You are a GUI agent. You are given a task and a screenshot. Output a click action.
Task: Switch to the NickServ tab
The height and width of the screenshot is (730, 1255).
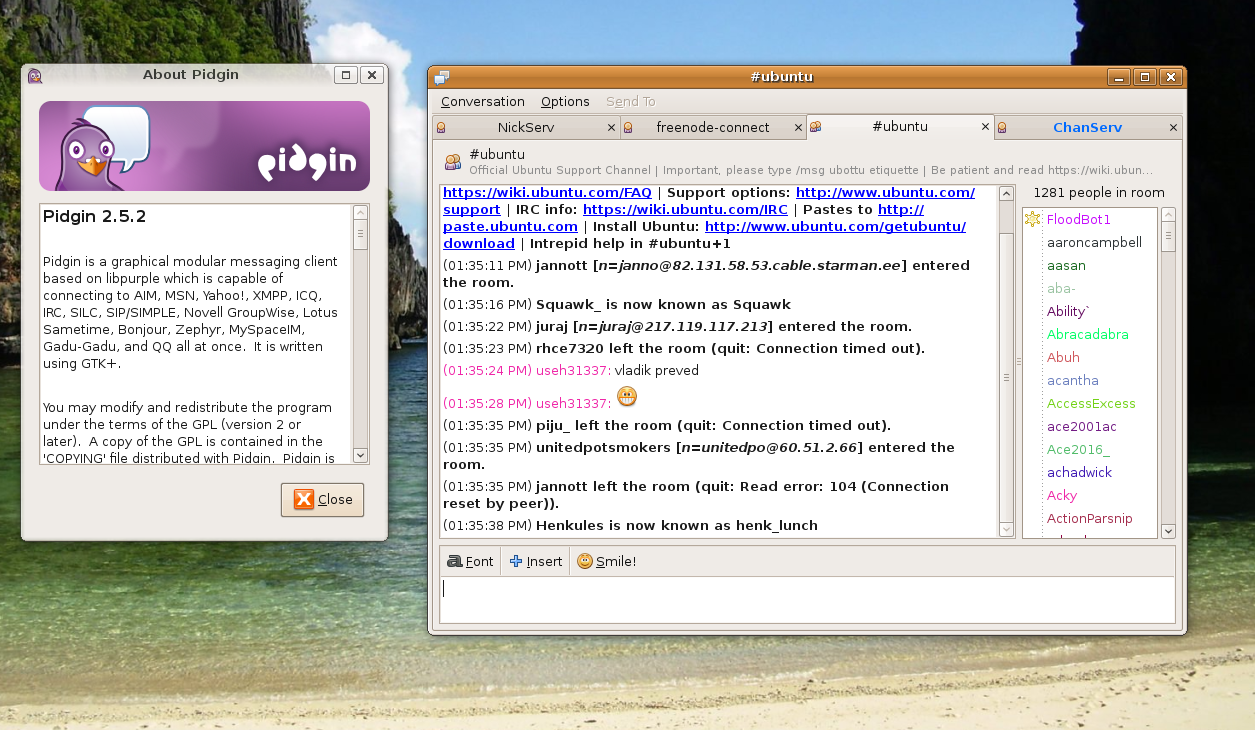coord(526,128)
